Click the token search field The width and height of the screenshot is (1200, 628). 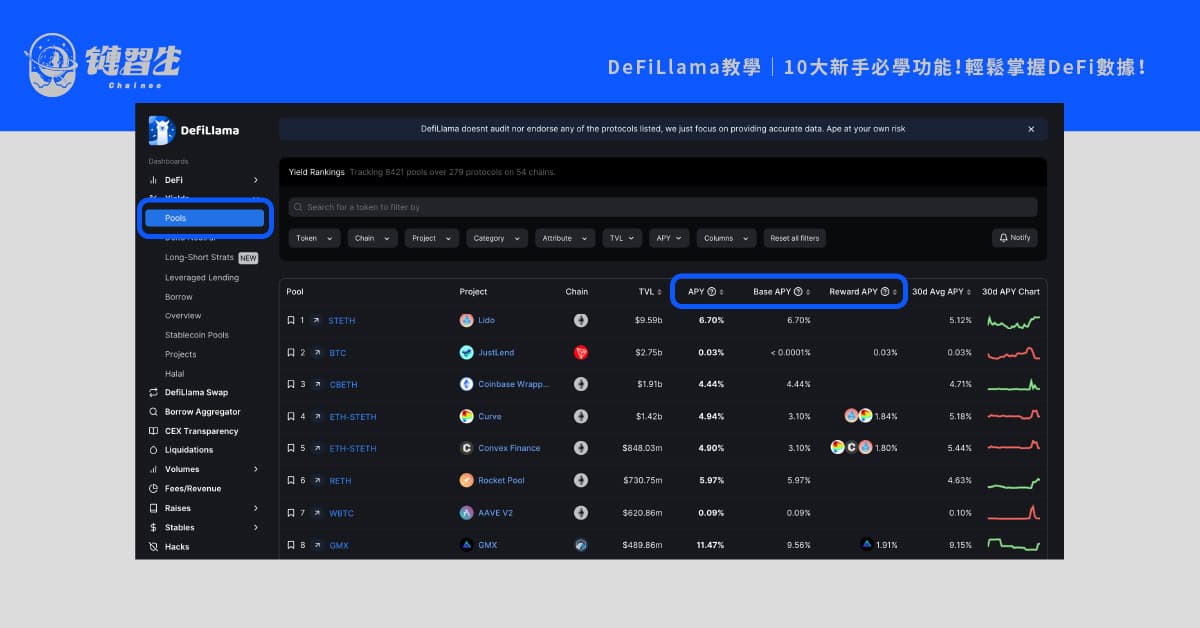(663, 207)
